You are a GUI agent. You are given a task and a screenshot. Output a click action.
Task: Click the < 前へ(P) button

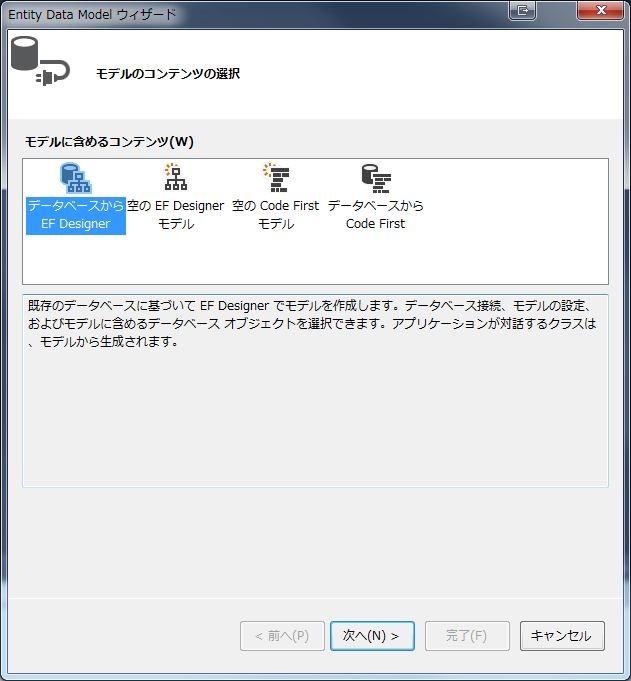(x=282, y=636)
